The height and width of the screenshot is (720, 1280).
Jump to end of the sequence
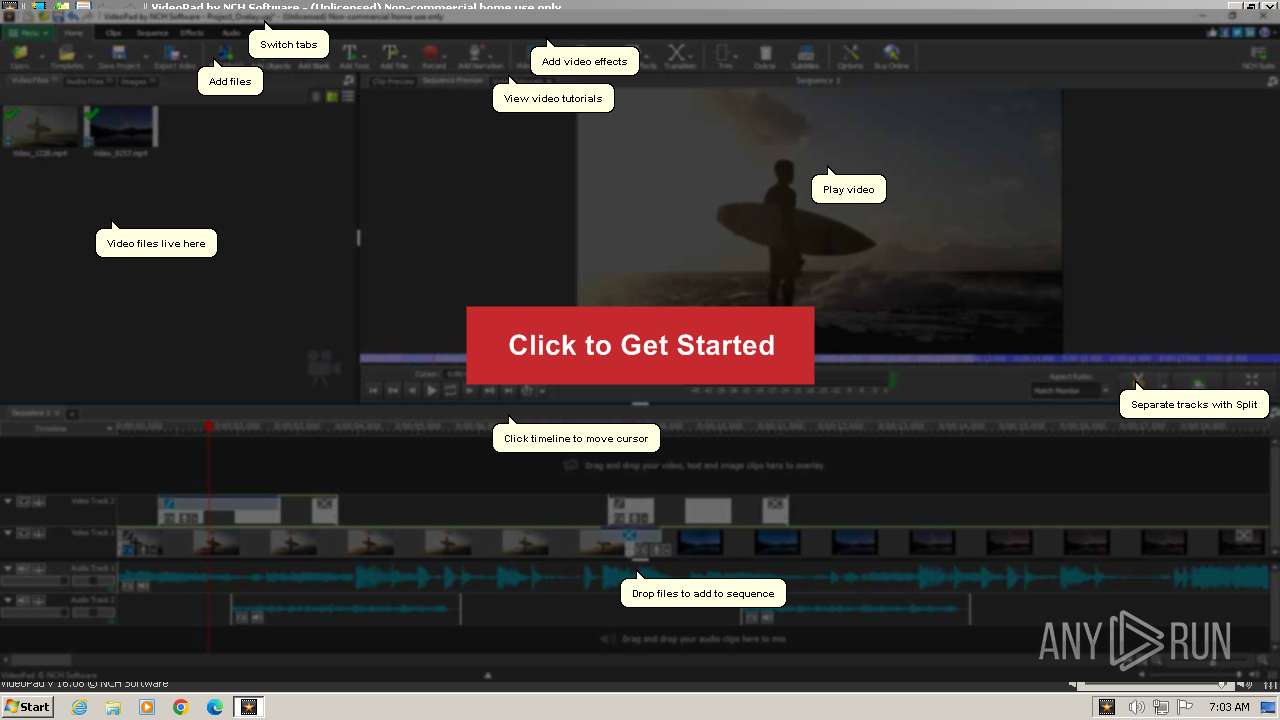(x=508, y=391)
